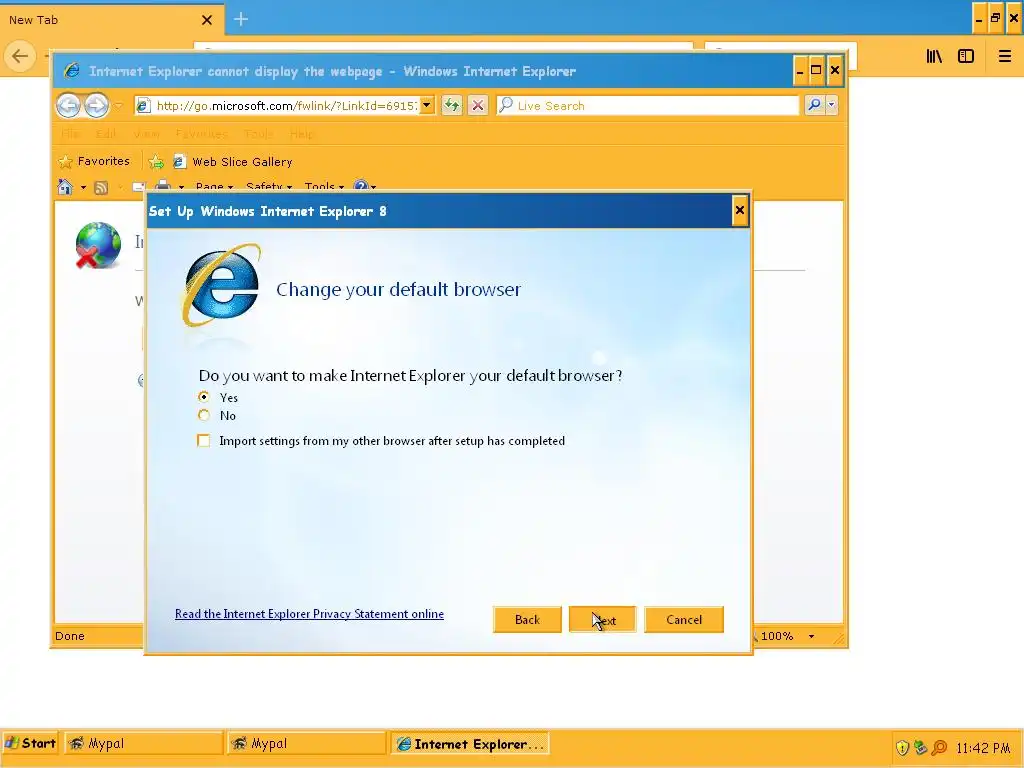The width and height of the screenshot is (1024, 768).
Task: Click the Live Search magnifier button
Action: point(814,105)
